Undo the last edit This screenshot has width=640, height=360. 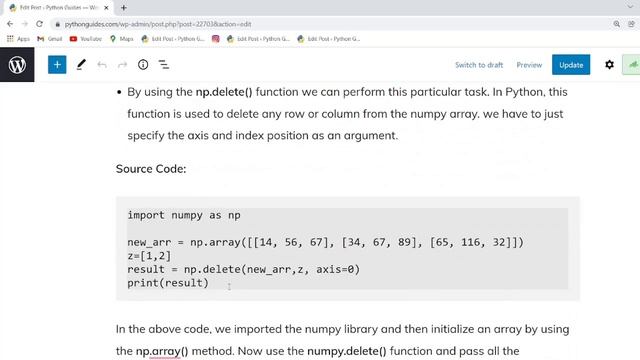click(102, 64)
